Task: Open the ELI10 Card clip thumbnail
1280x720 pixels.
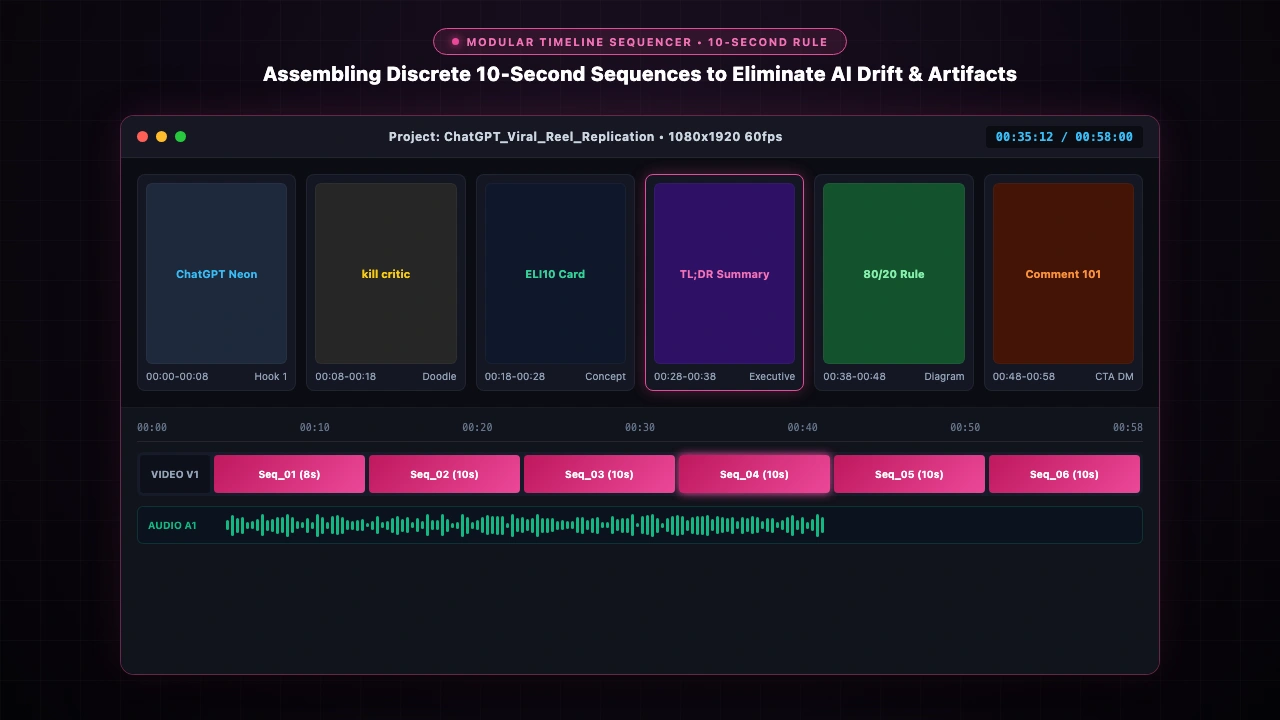Action: point(555,273)
